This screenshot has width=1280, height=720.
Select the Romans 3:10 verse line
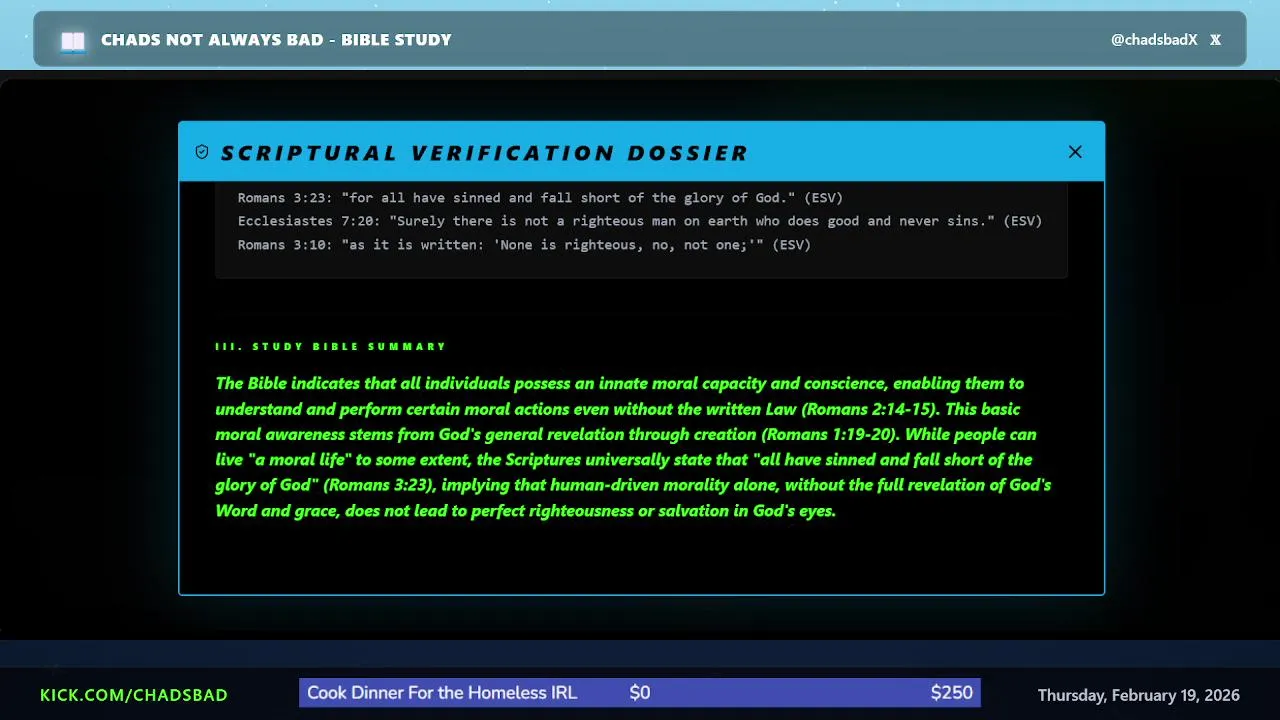click(524, 245)
